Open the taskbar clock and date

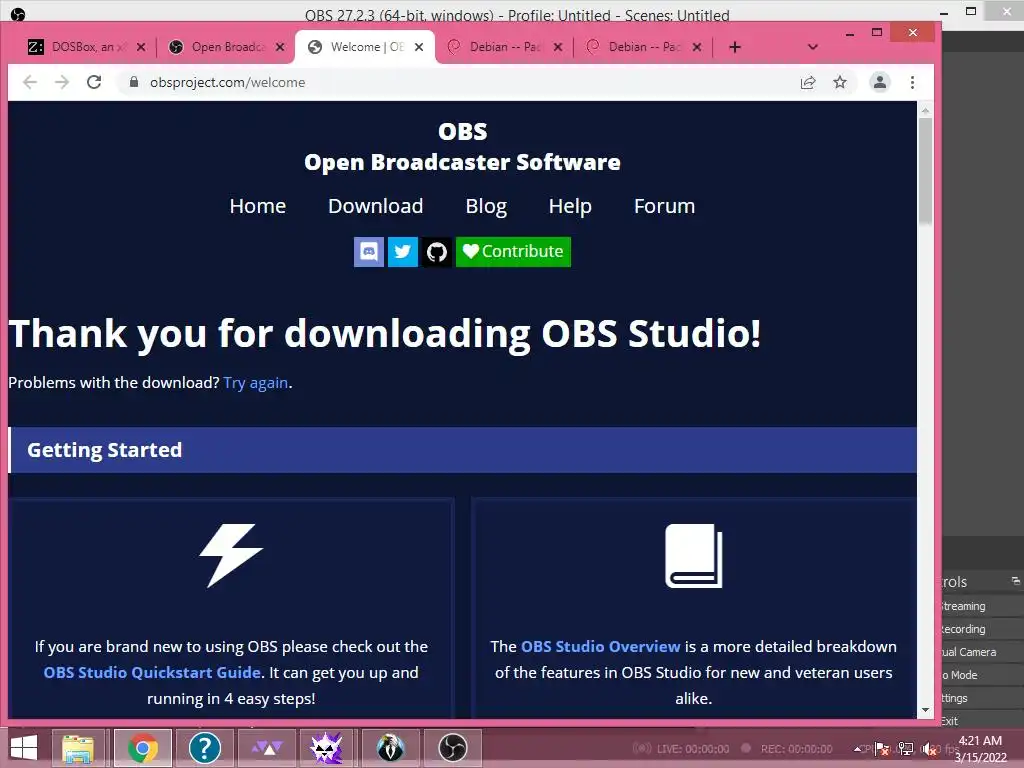[x=980, y=749]
